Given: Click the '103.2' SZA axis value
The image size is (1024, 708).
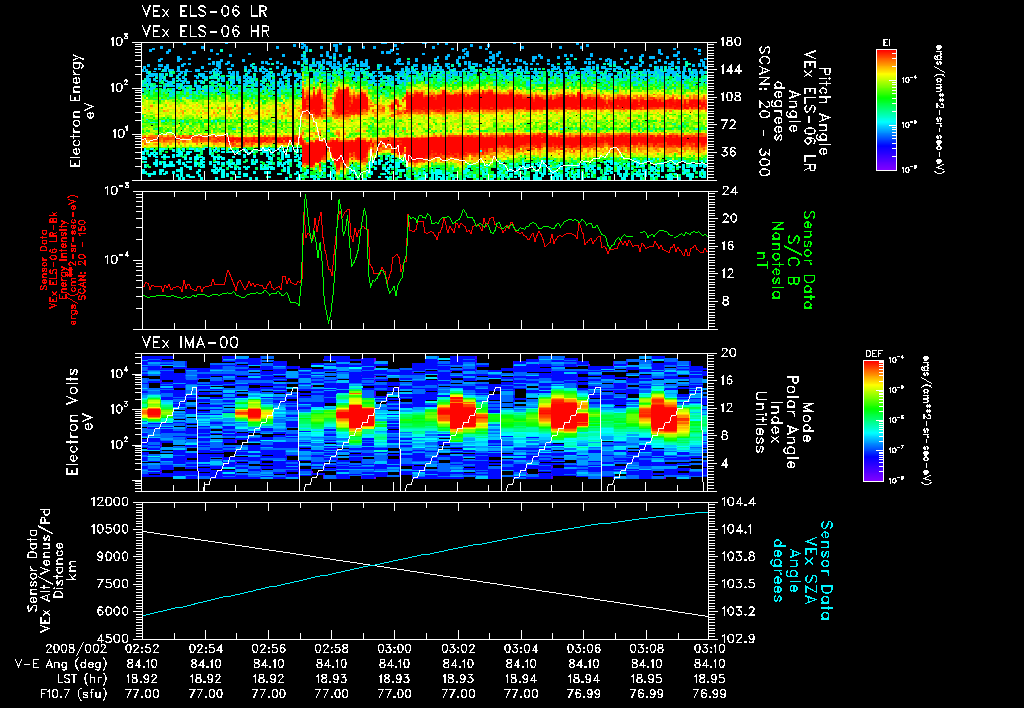Looking at the screenshot, I should (738, 611).
